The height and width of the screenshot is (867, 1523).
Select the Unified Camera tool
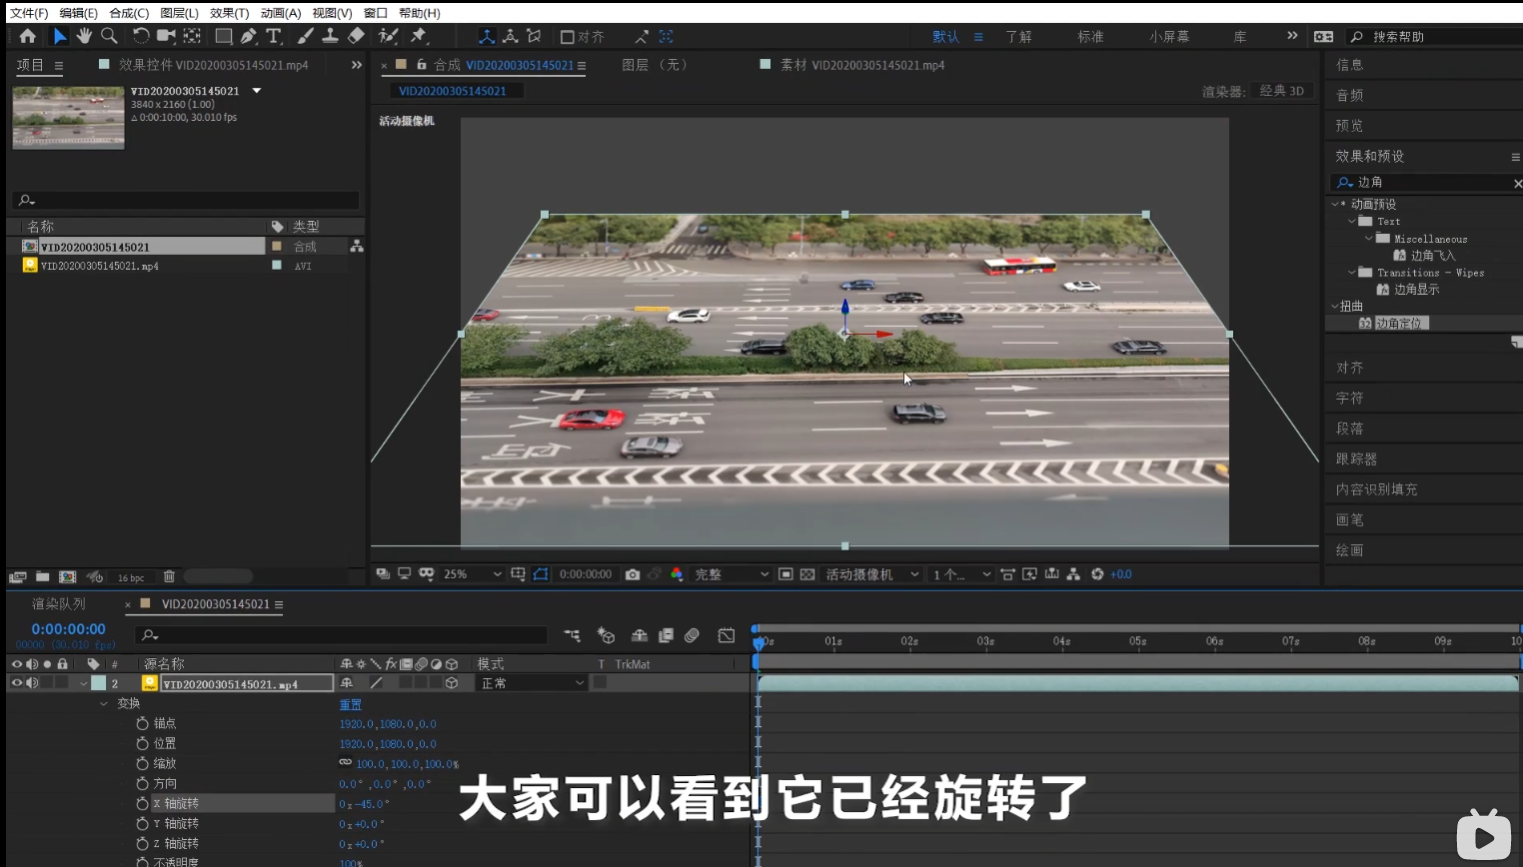tap(165, 36)
